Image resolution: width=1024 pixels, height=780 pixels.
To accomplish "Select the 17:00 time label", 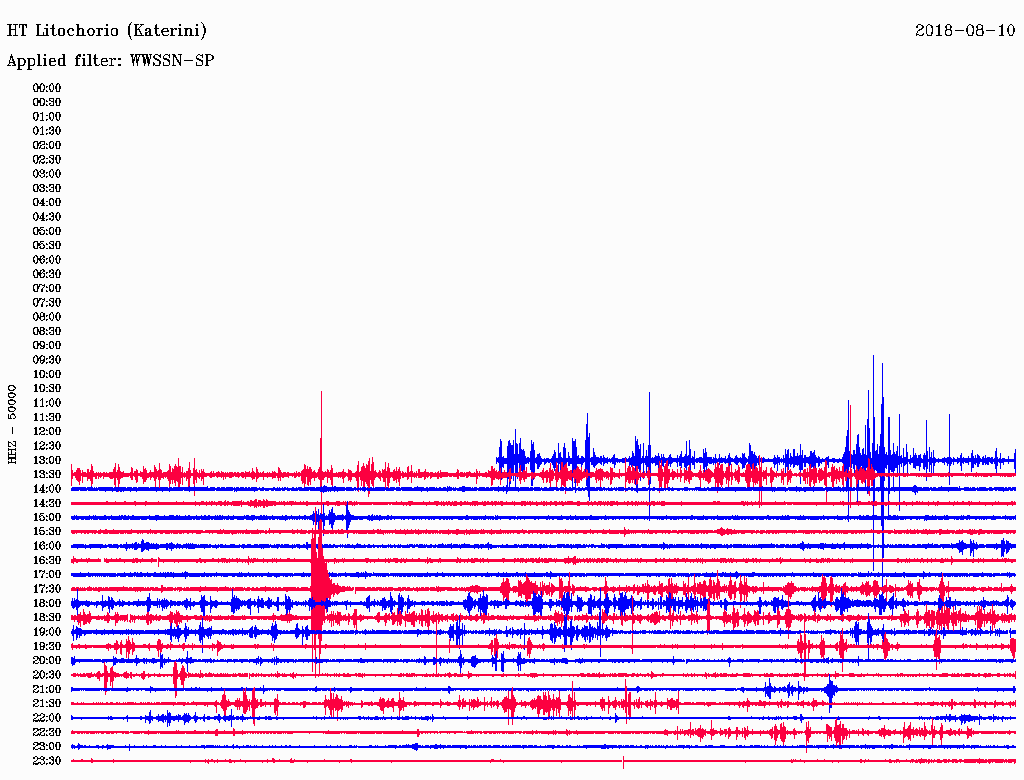I will tap(47, 575).
